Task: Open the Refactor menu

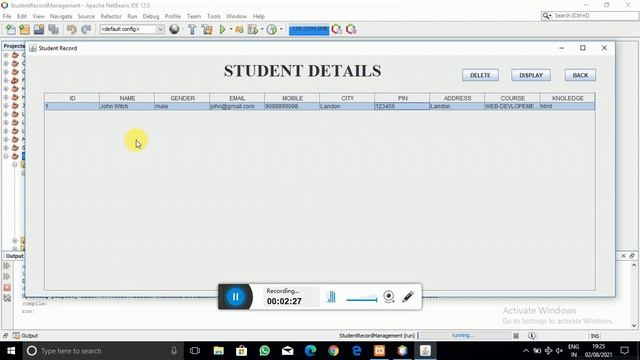Action: pyautogui.click(x=111, y=16)
